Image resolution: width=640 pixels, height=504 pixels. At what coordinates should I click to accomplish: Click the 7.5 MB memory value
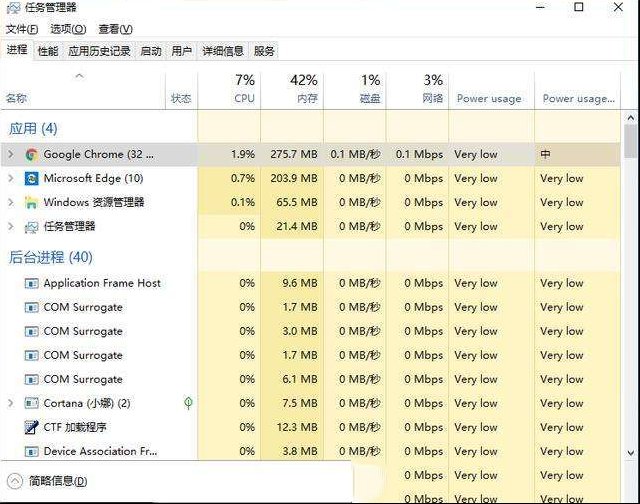click(300, 403)
